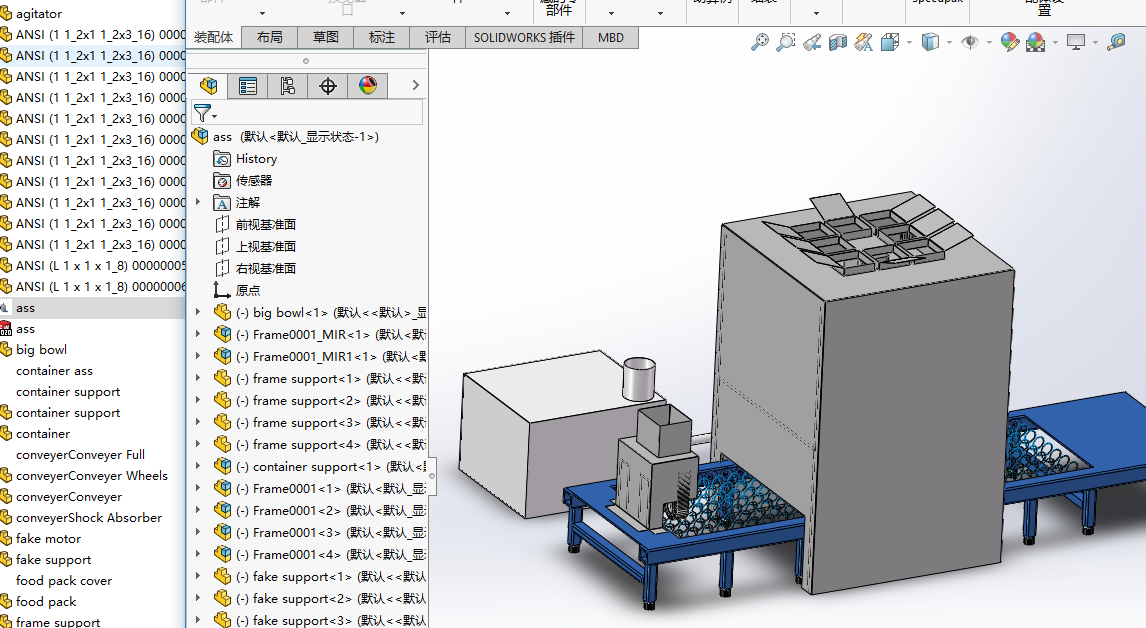Click the History item in feature tree

pos(256,158)
